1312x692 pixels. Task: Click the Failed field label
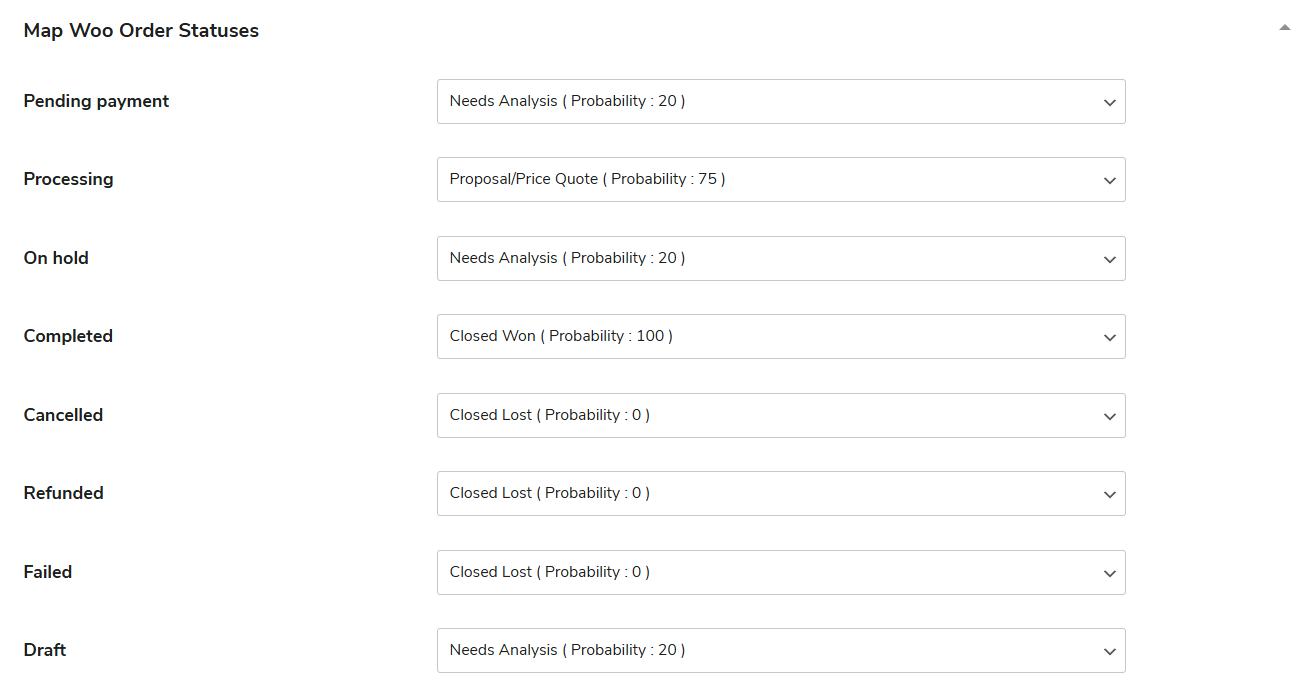pos(48,572)
